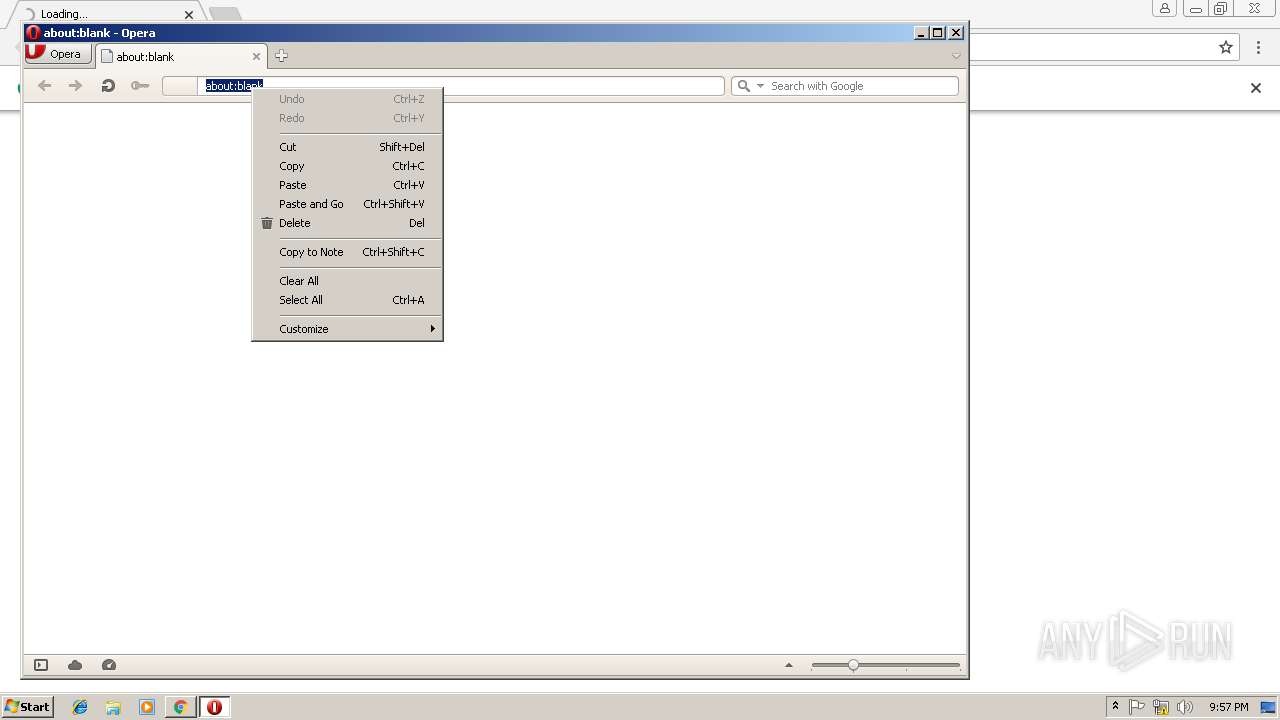Open the Opera main menu button

(58, 54)
